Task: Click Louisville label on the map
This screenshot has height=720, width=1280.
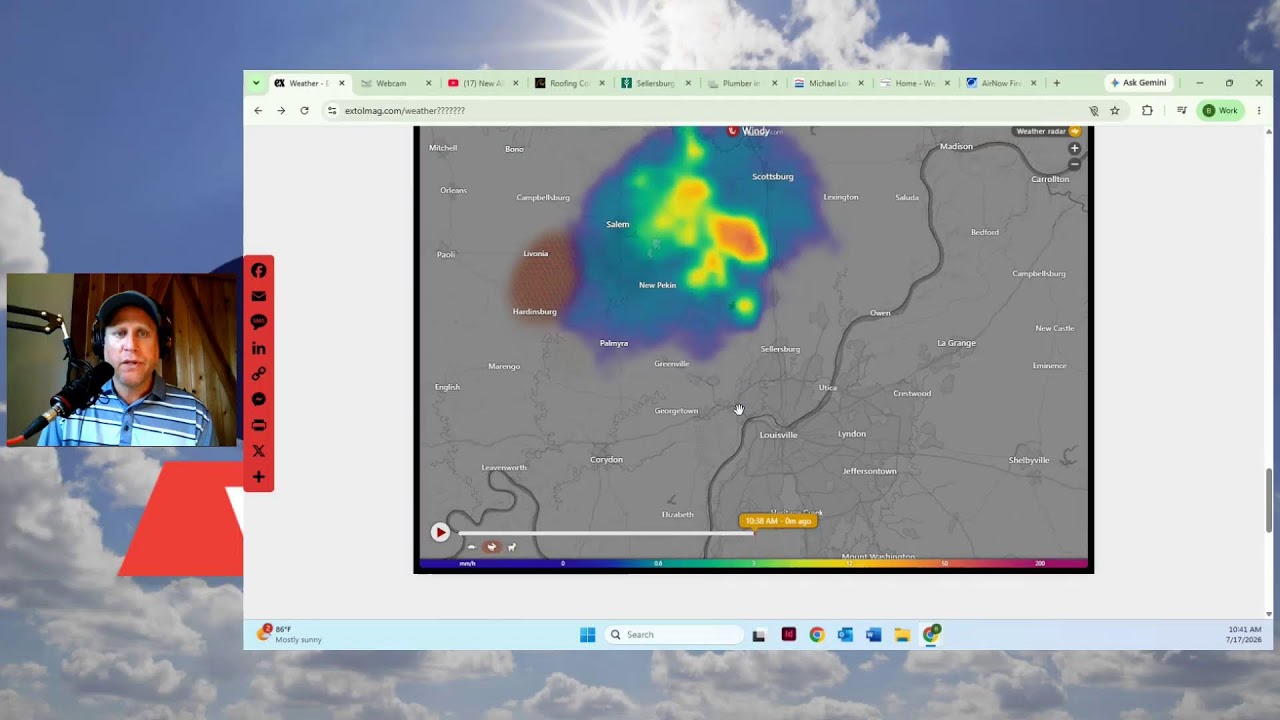Action: pos(778,435)
